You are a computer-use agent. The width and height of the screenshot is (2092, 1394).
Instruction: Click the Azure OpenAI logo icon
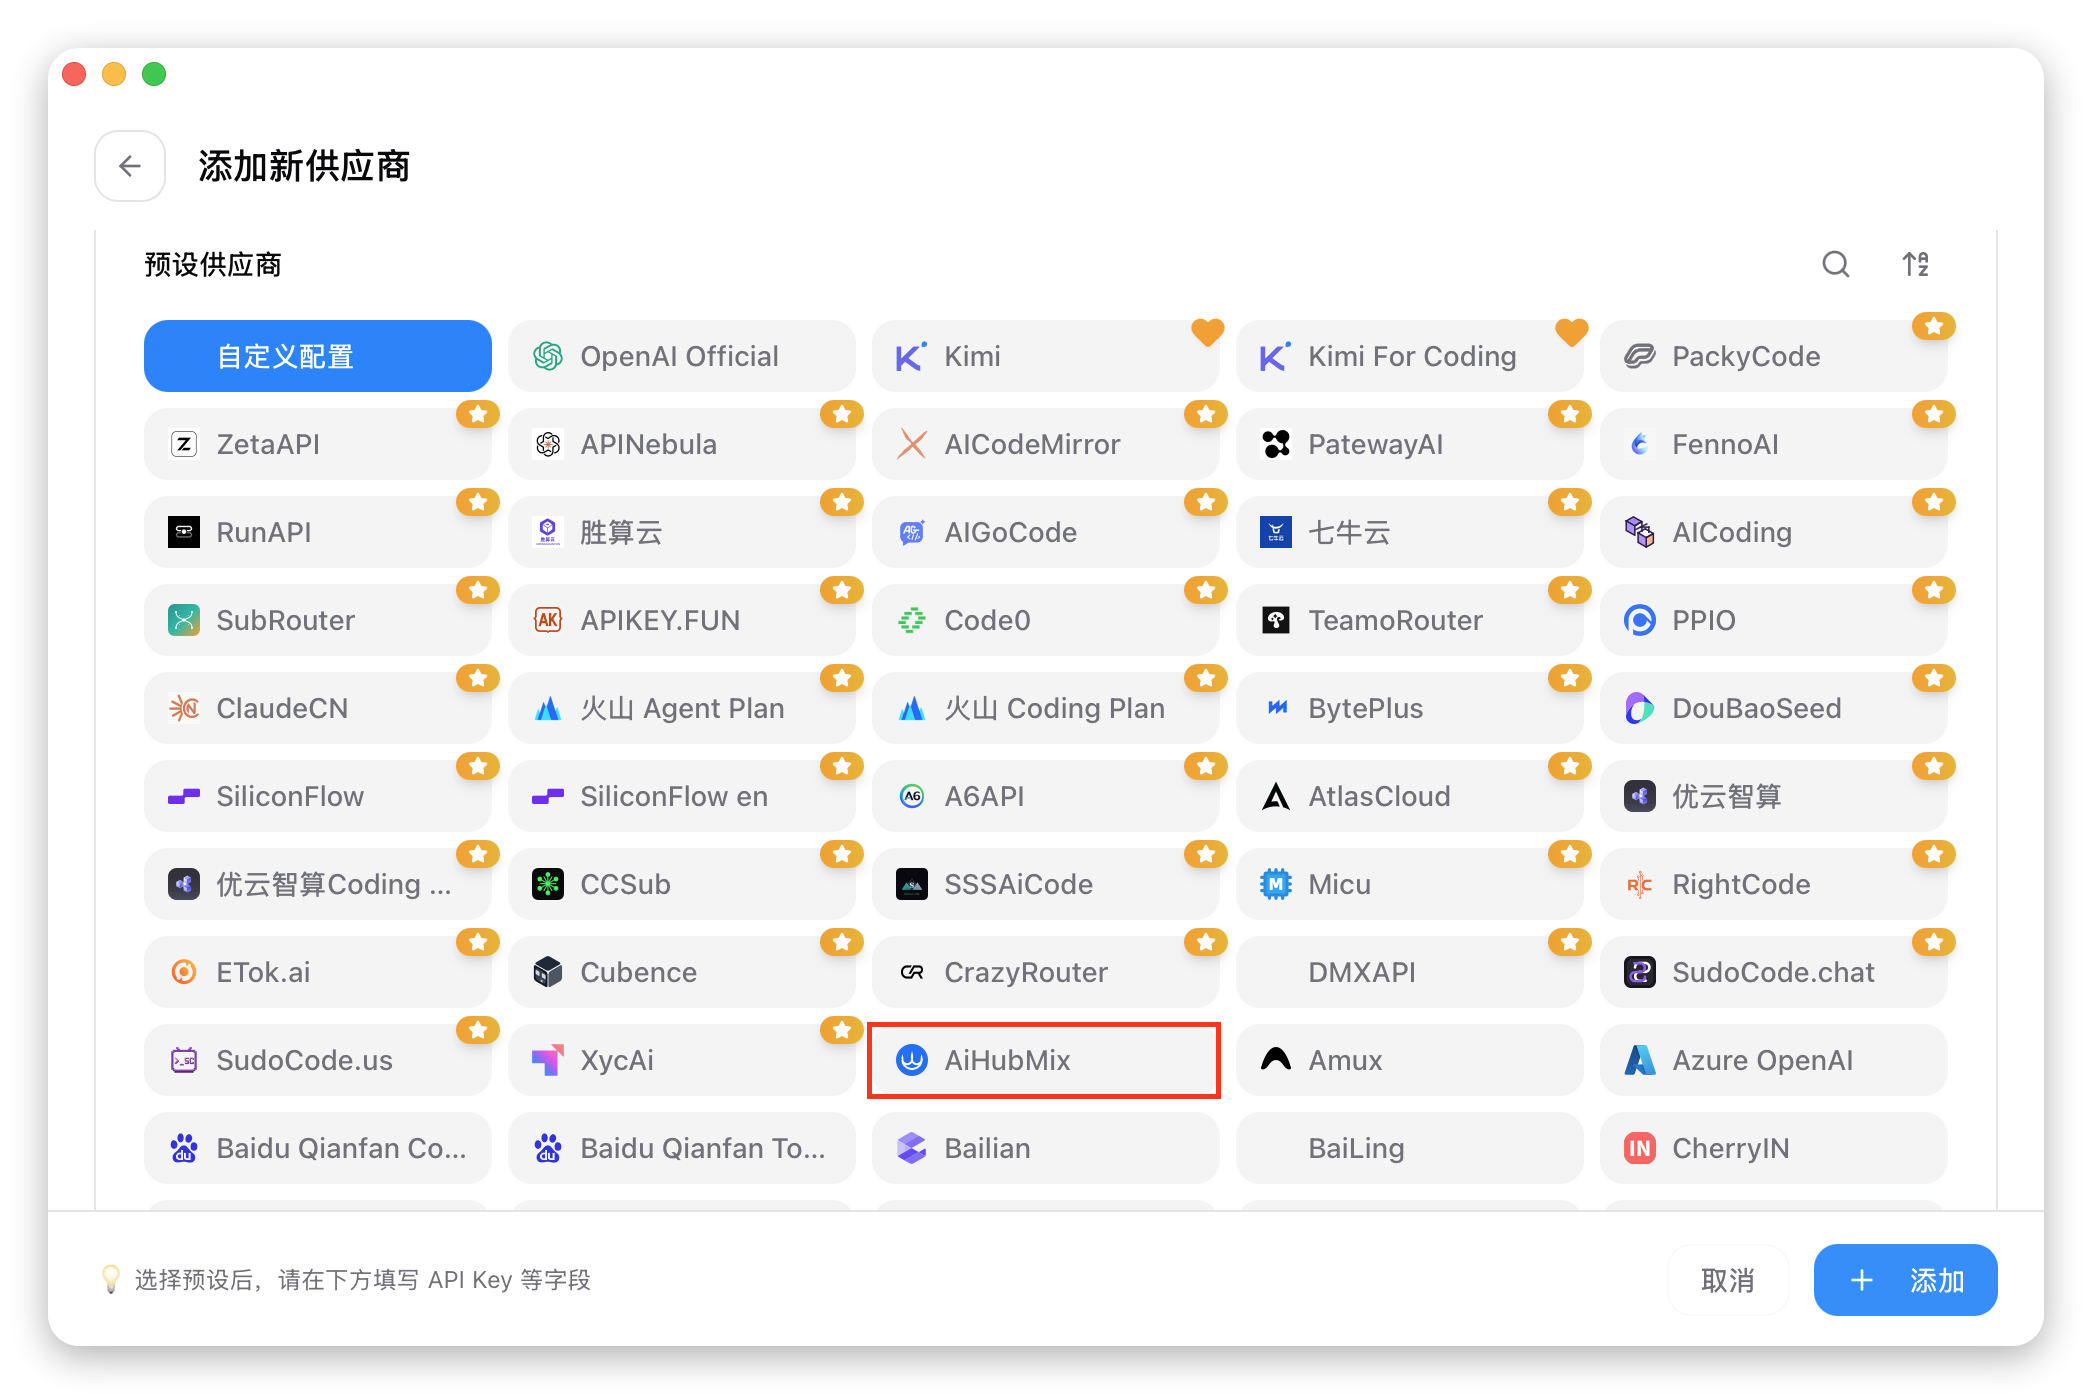pyautogui.click(x=1640, y=1060)
